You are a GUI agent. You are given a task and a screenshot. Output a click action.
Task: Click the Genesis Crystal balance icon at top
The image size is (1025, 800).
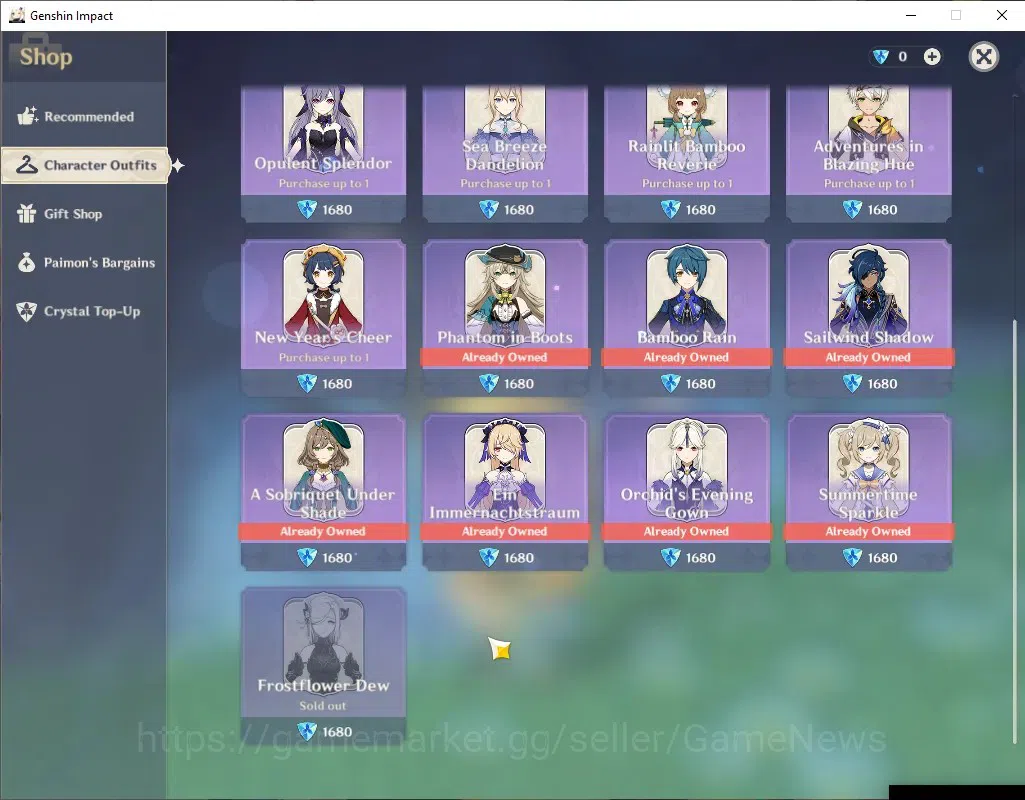[881, 57]
